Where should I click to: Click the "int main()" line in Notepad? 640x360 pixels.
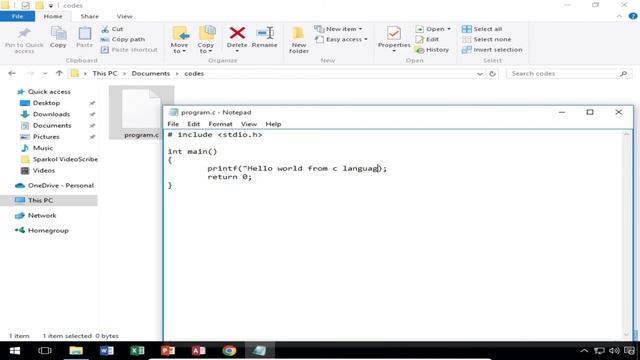pos(192,151)
